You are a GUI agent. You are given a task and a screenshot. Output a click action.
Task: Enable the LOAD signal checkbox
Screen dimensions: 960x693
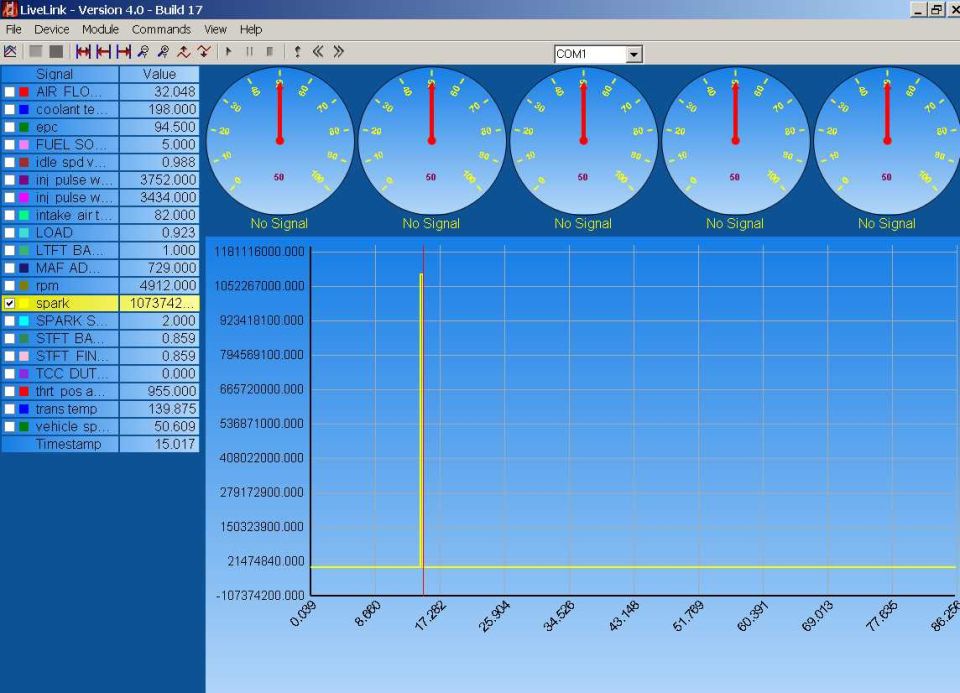click(10, 233)
